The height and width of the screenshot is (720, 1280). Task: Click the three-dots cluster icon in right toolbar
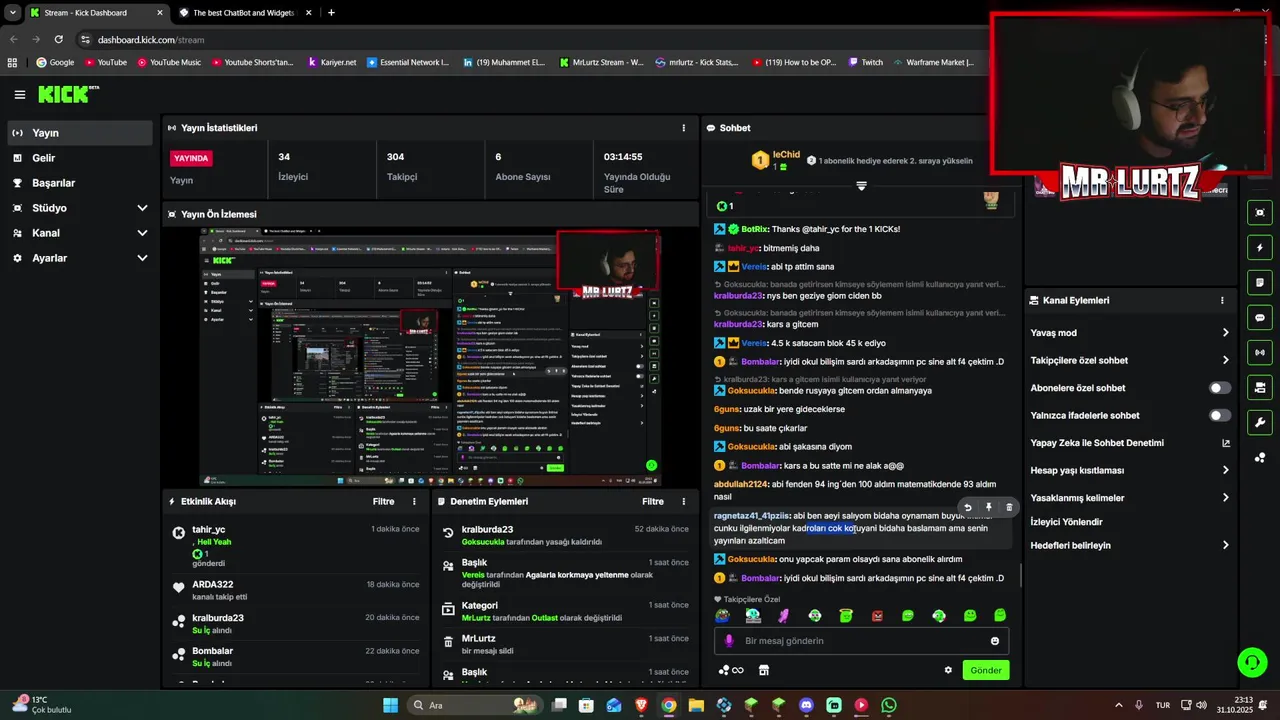(1260, 457)
